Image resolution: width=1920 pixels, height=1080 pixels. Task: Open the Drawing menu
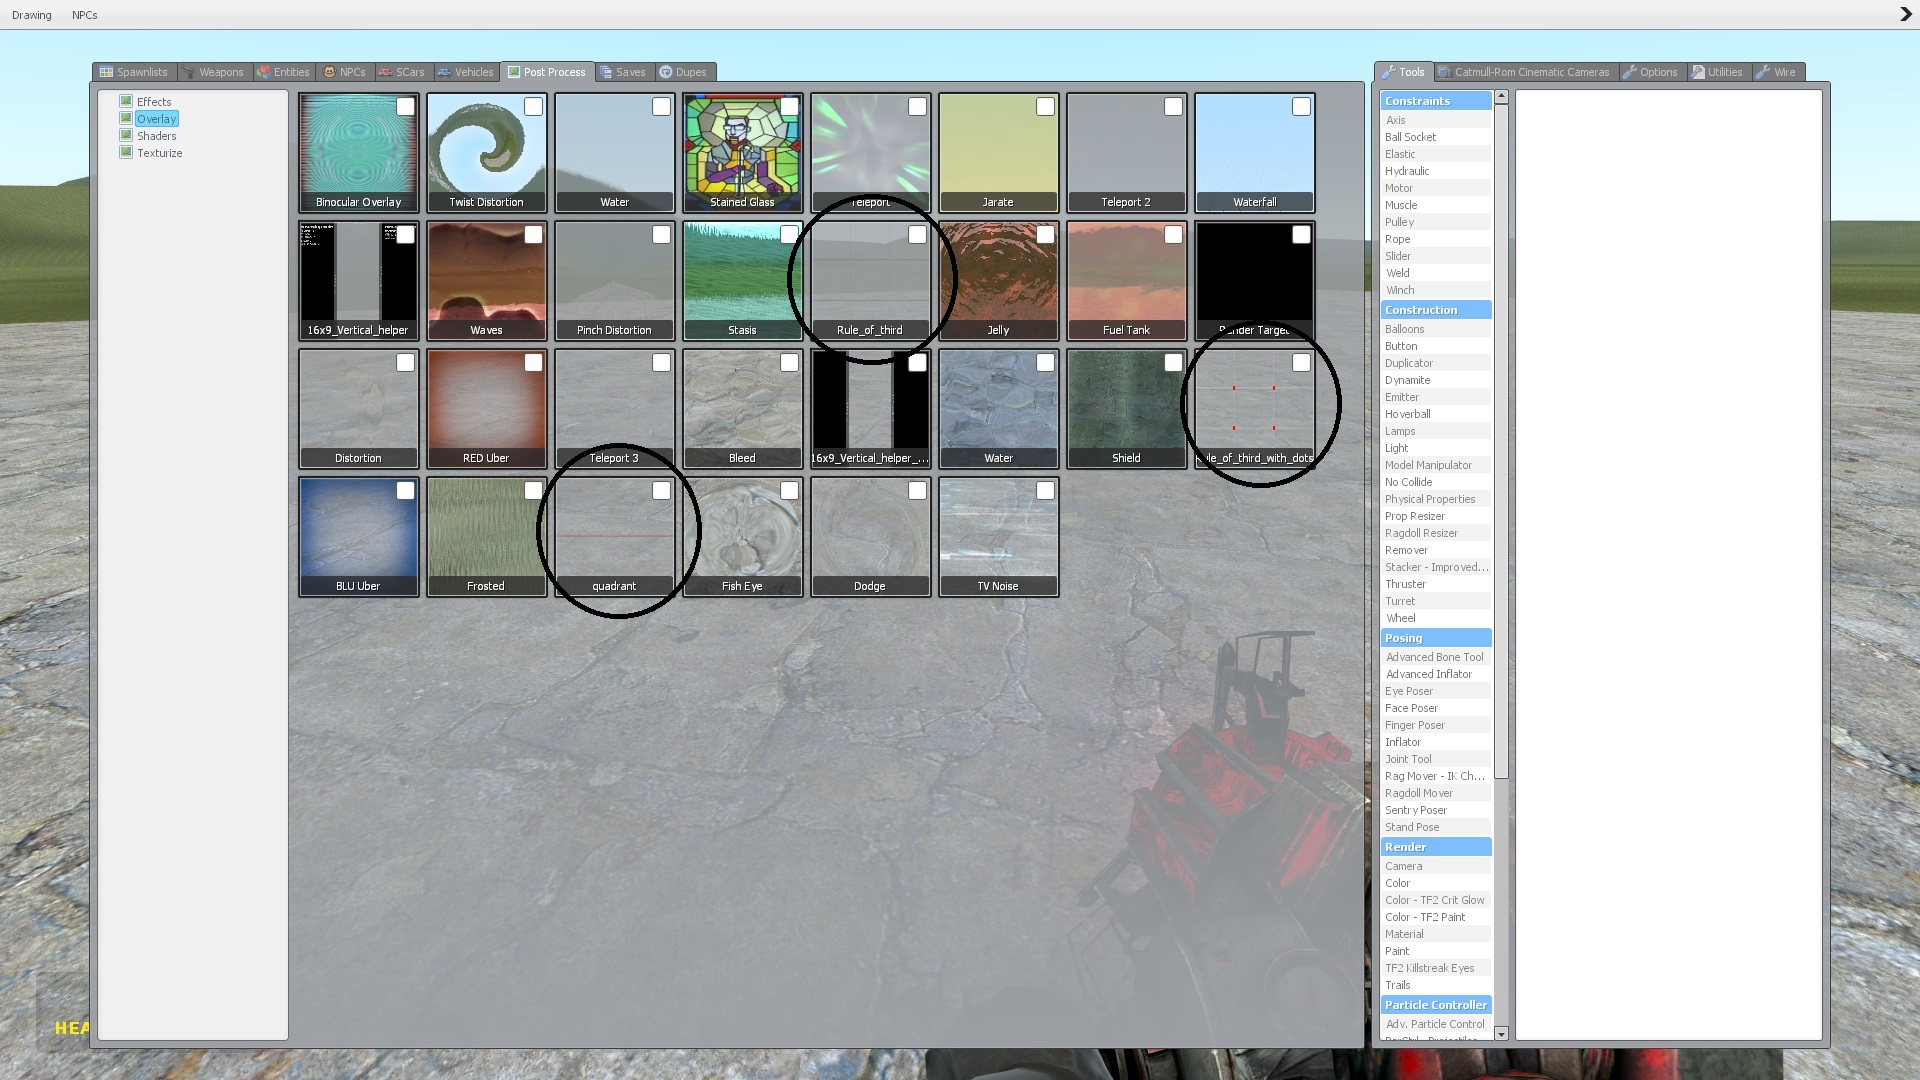[x=32, y=15]
